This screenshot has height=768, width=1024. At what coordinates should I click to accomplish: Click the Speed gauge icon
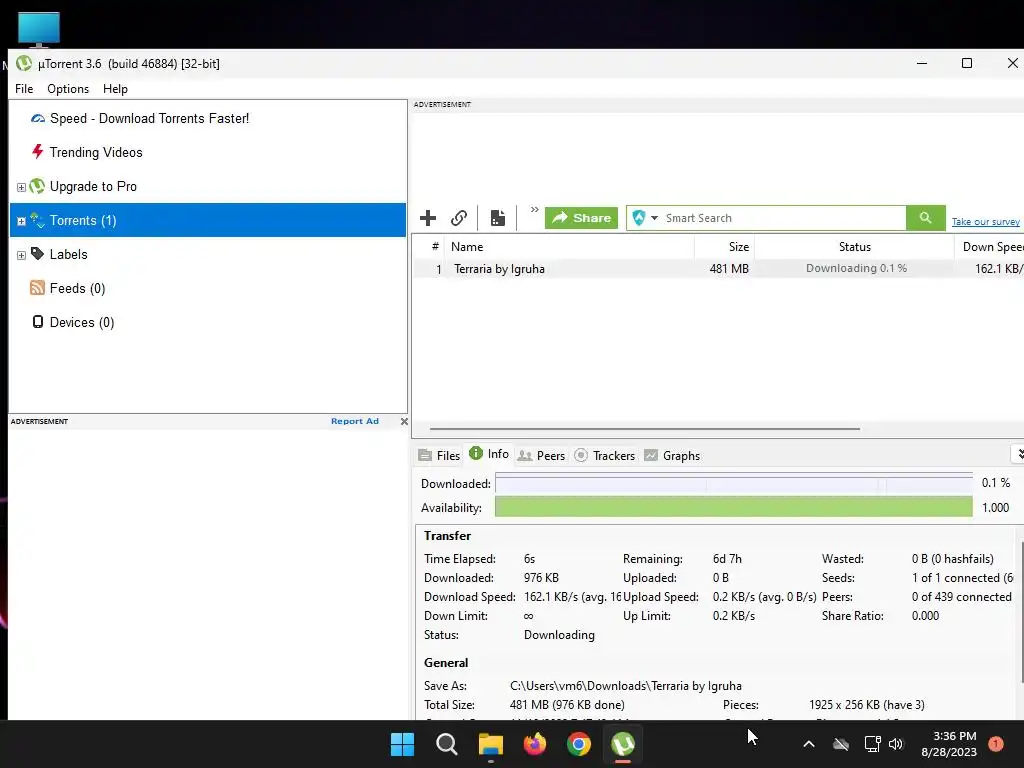click(x=38, y=118)
